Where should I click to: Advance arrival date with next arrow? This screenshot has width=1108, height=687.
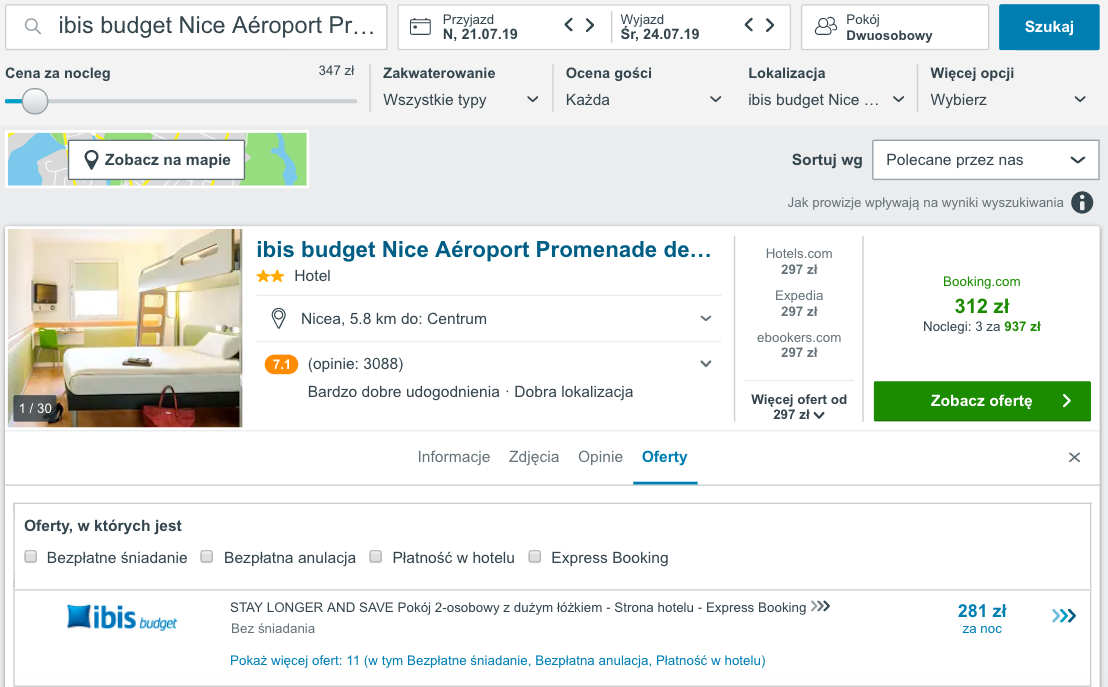click(x=590, y=25)
